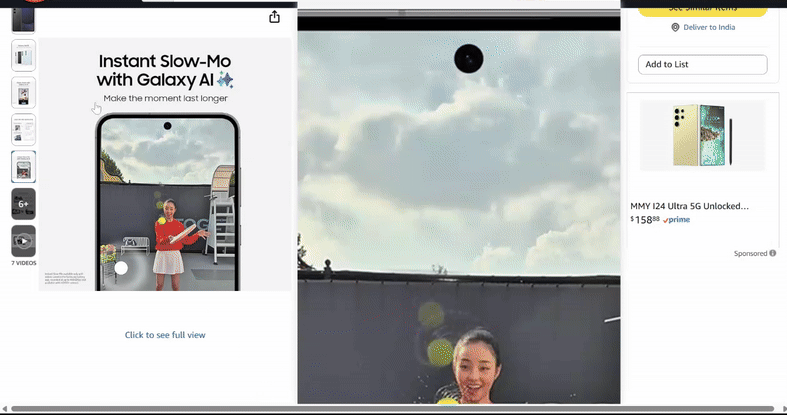The image size is (787, 415).
Task: Click the share icon above product image
Action: pos(275,16)
